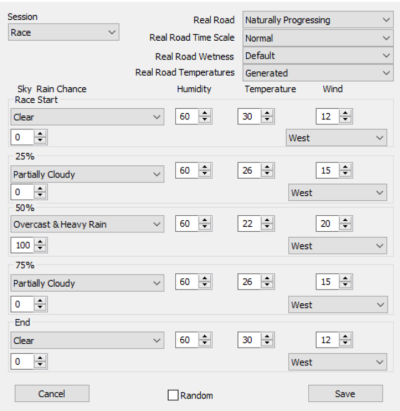Decrease 25% temperature with down arrow

(267, 174)
